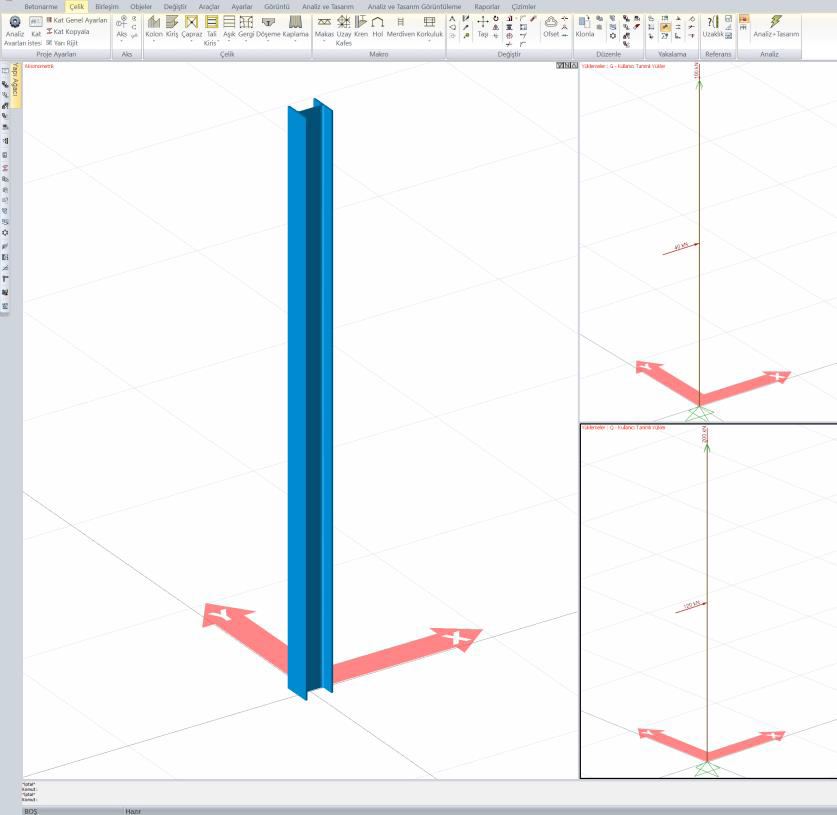Expand the Aks dropdown
The width and height of the screenshot is (837, 815).
tap(122, 42)
